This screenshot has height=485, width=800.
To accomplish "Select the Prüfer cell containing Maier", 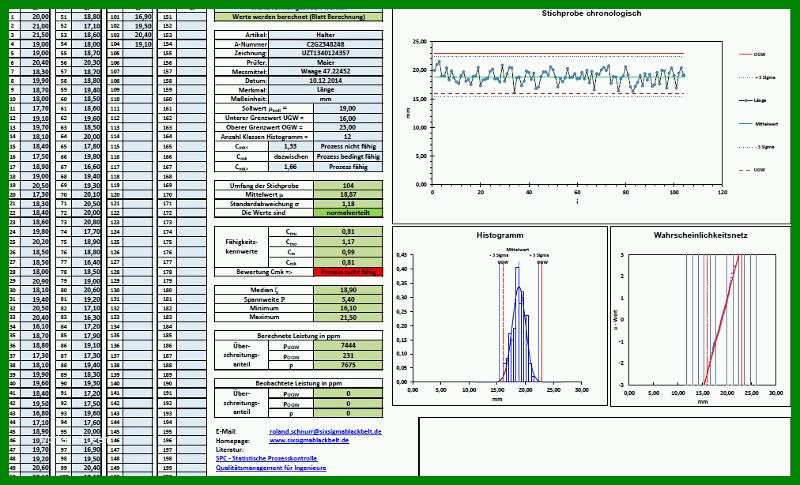I will (326, 62).
